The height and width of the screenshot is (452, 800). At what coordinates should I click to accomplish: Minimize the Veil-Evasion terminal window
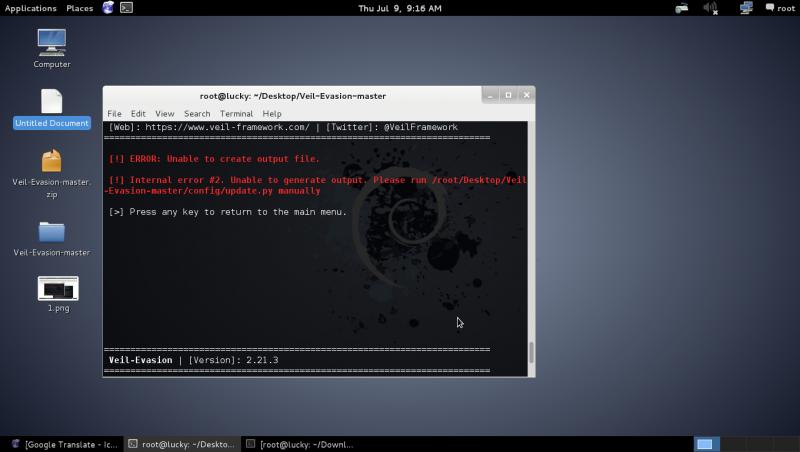pyautogui.click(x=490, y=95)
